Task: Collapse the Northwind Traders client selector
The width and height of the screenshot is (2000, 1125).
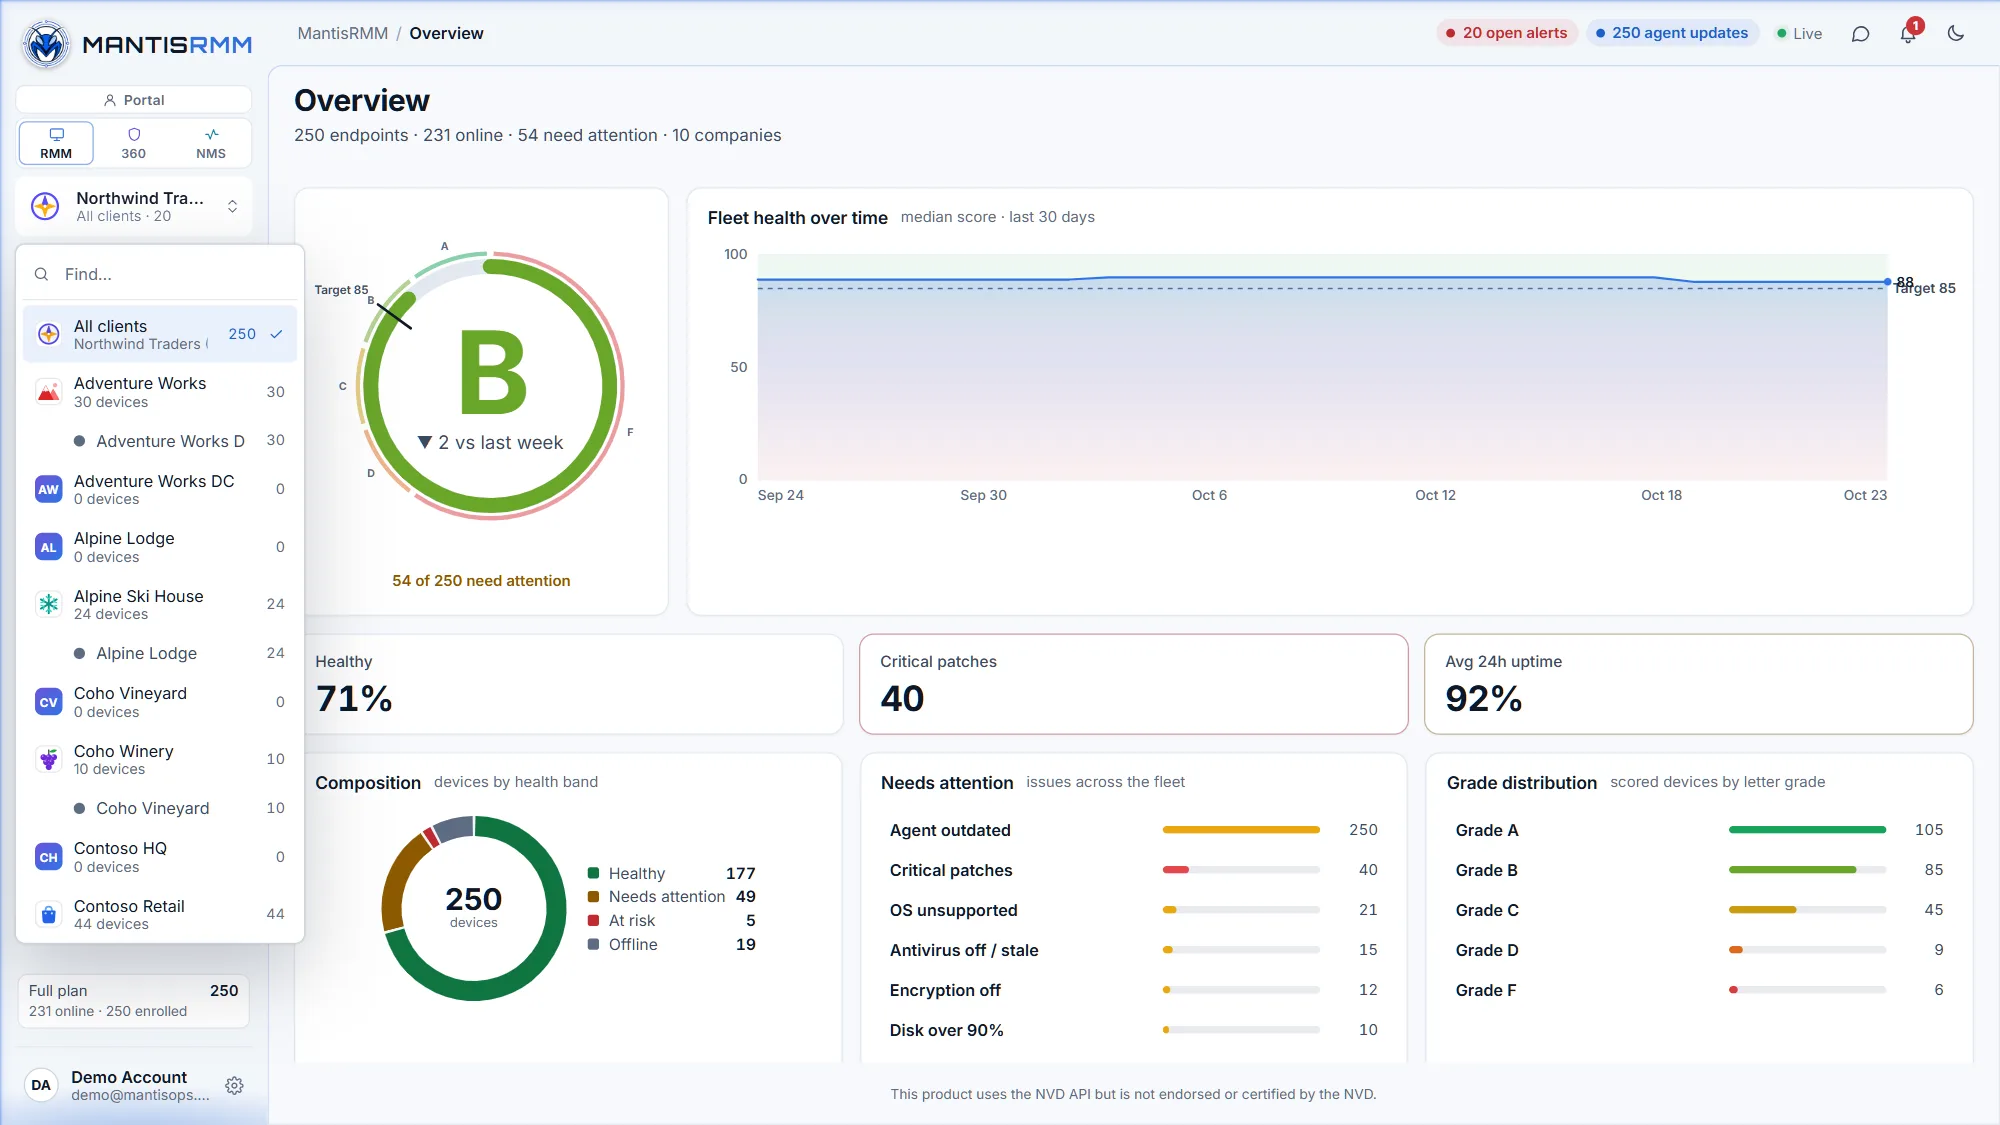Action: pos(134,207)
